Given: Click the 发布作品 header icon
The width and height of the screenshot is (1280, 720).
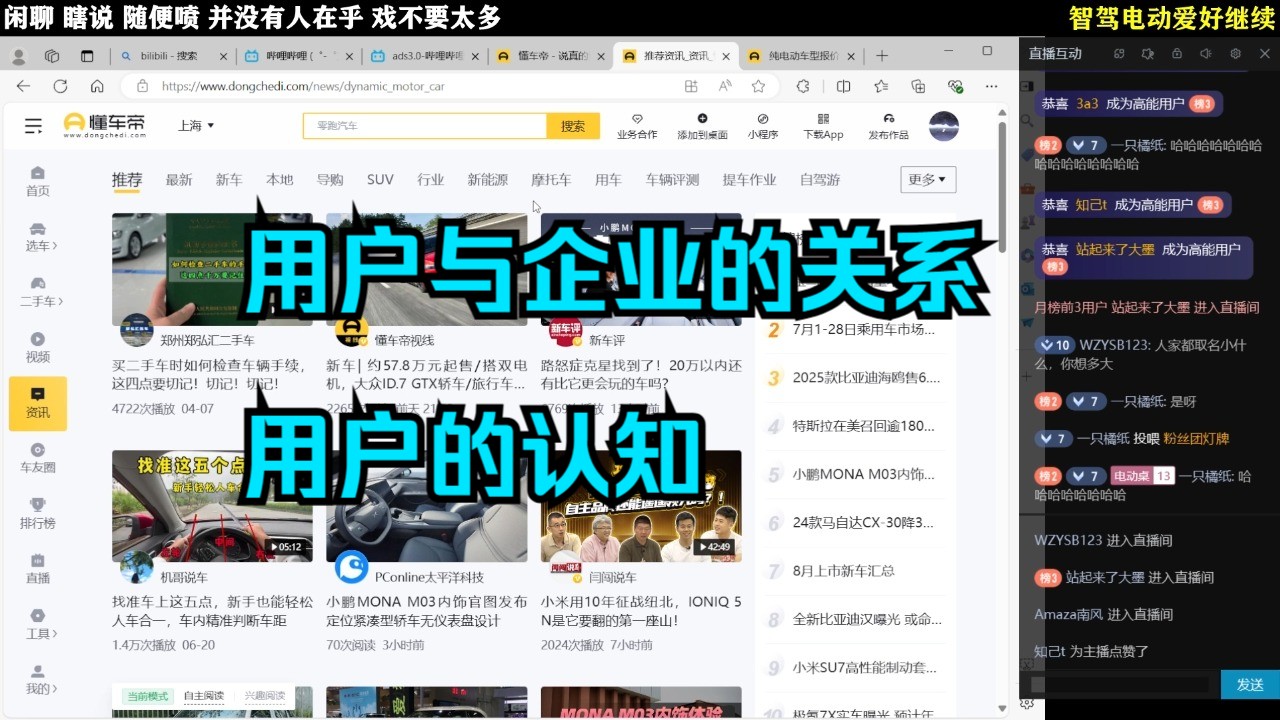Looking at the screenshot, I should click(x=888, y=126).
